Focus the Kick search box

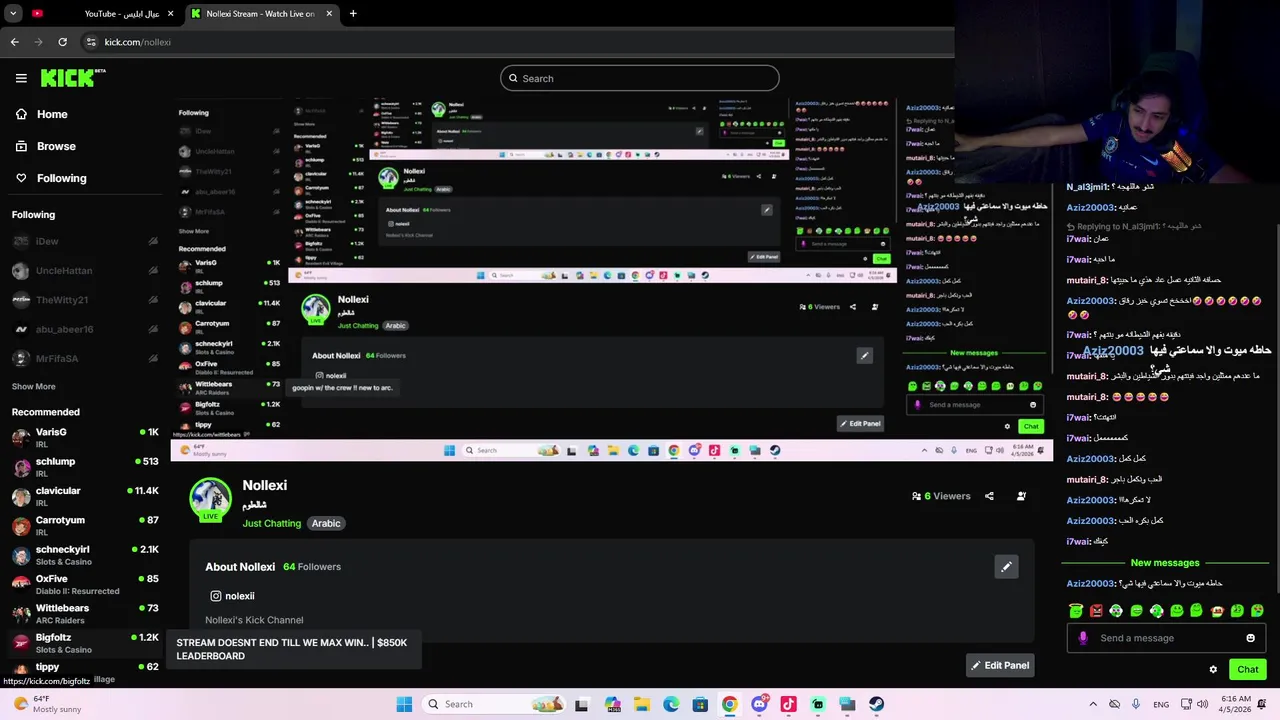[640, 78]
